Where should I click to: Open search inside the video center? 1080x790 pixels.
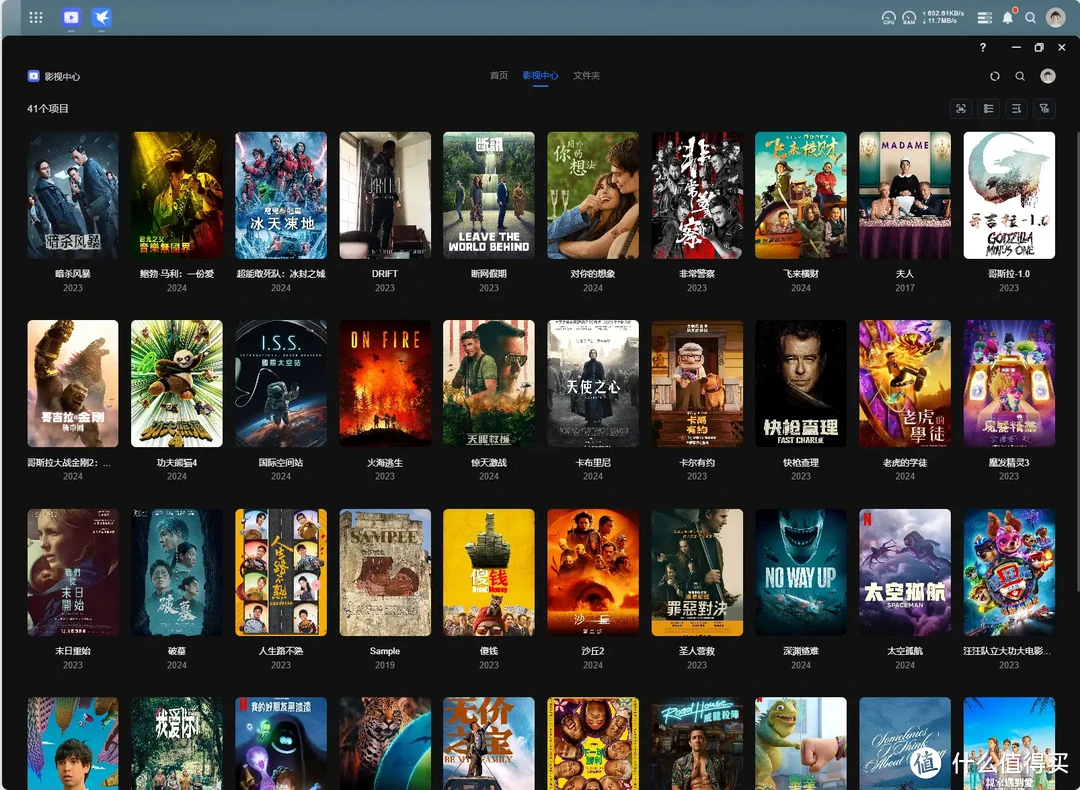(x=1020, y=76)
